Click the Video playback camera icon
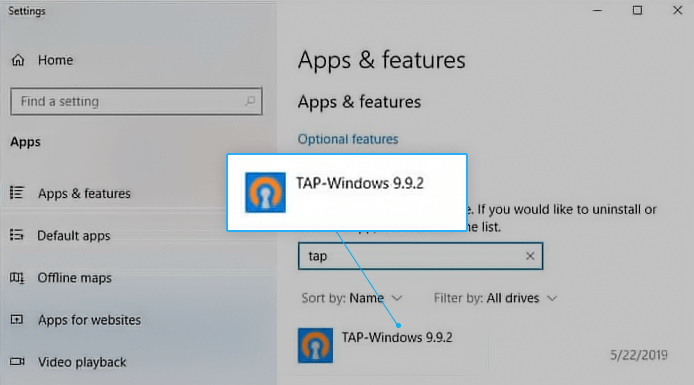The image size is (694, 385). pos(17,362)
